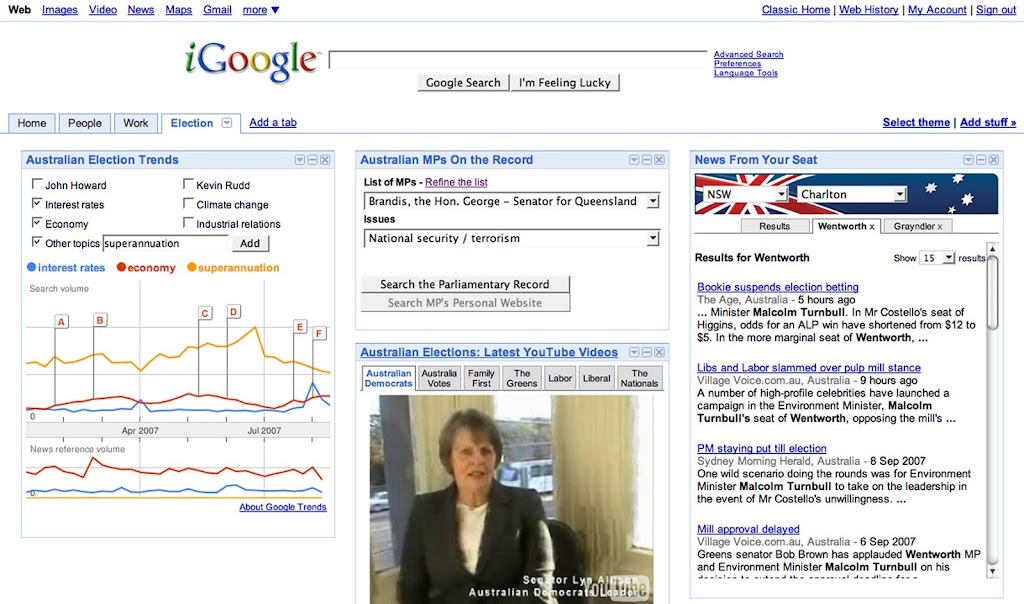Open the Election tab options arrow
1024x604 pixels.
(x=227, y=123)
